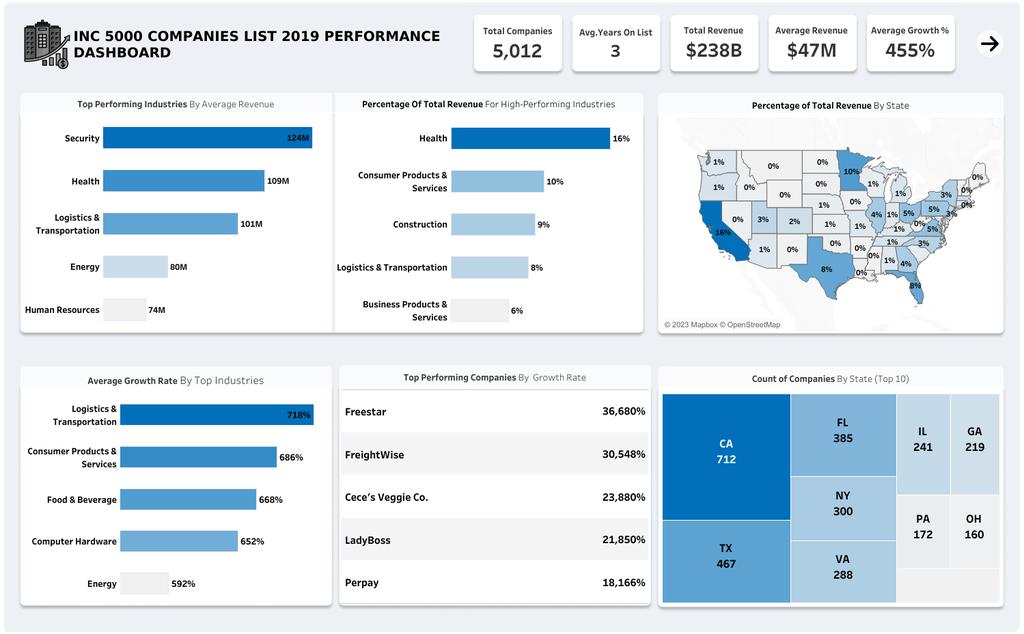The image size is (1024, 634).
Task: Click the LadyBoss company row
Action: [x=494, y=539]
